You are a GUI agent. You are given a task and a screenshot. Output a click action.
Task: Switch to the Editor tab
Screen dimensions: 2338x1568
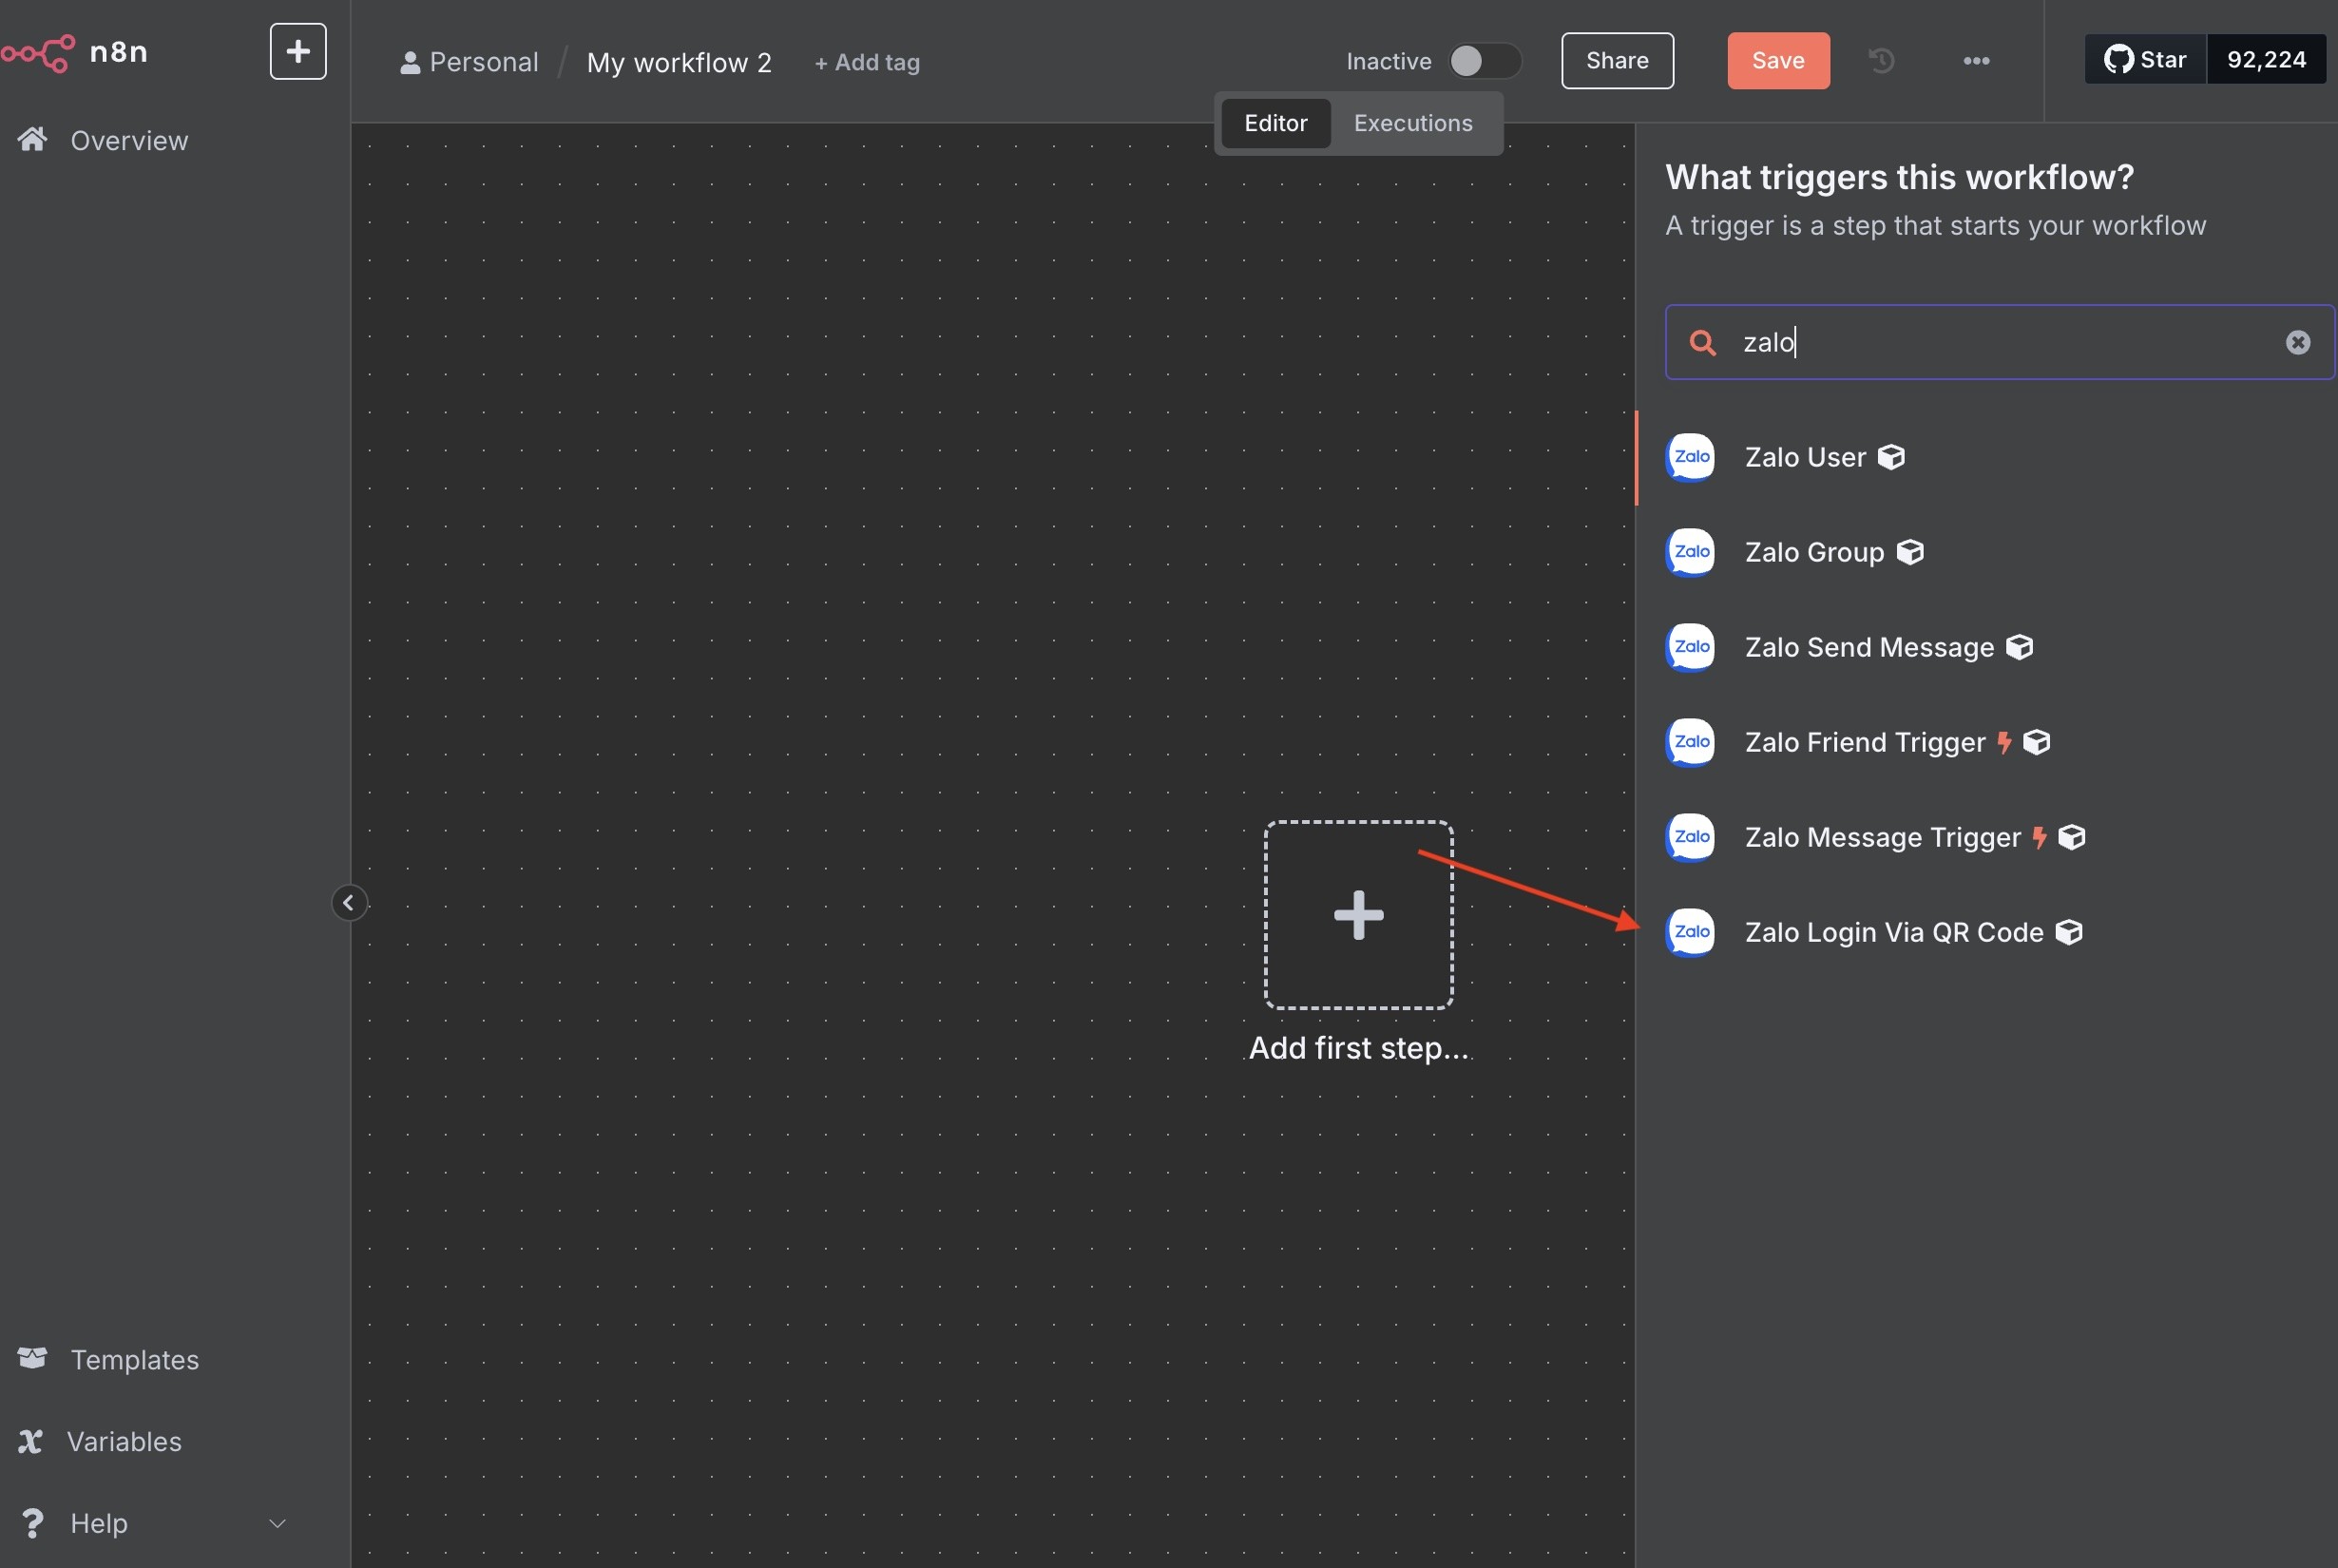coord(1275,123)
